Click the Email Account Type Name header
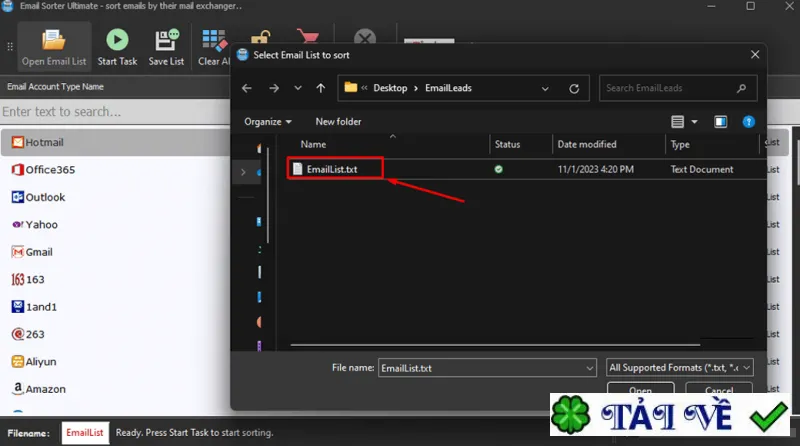Screen dimensions: 800x446 (x=55, y=87)
